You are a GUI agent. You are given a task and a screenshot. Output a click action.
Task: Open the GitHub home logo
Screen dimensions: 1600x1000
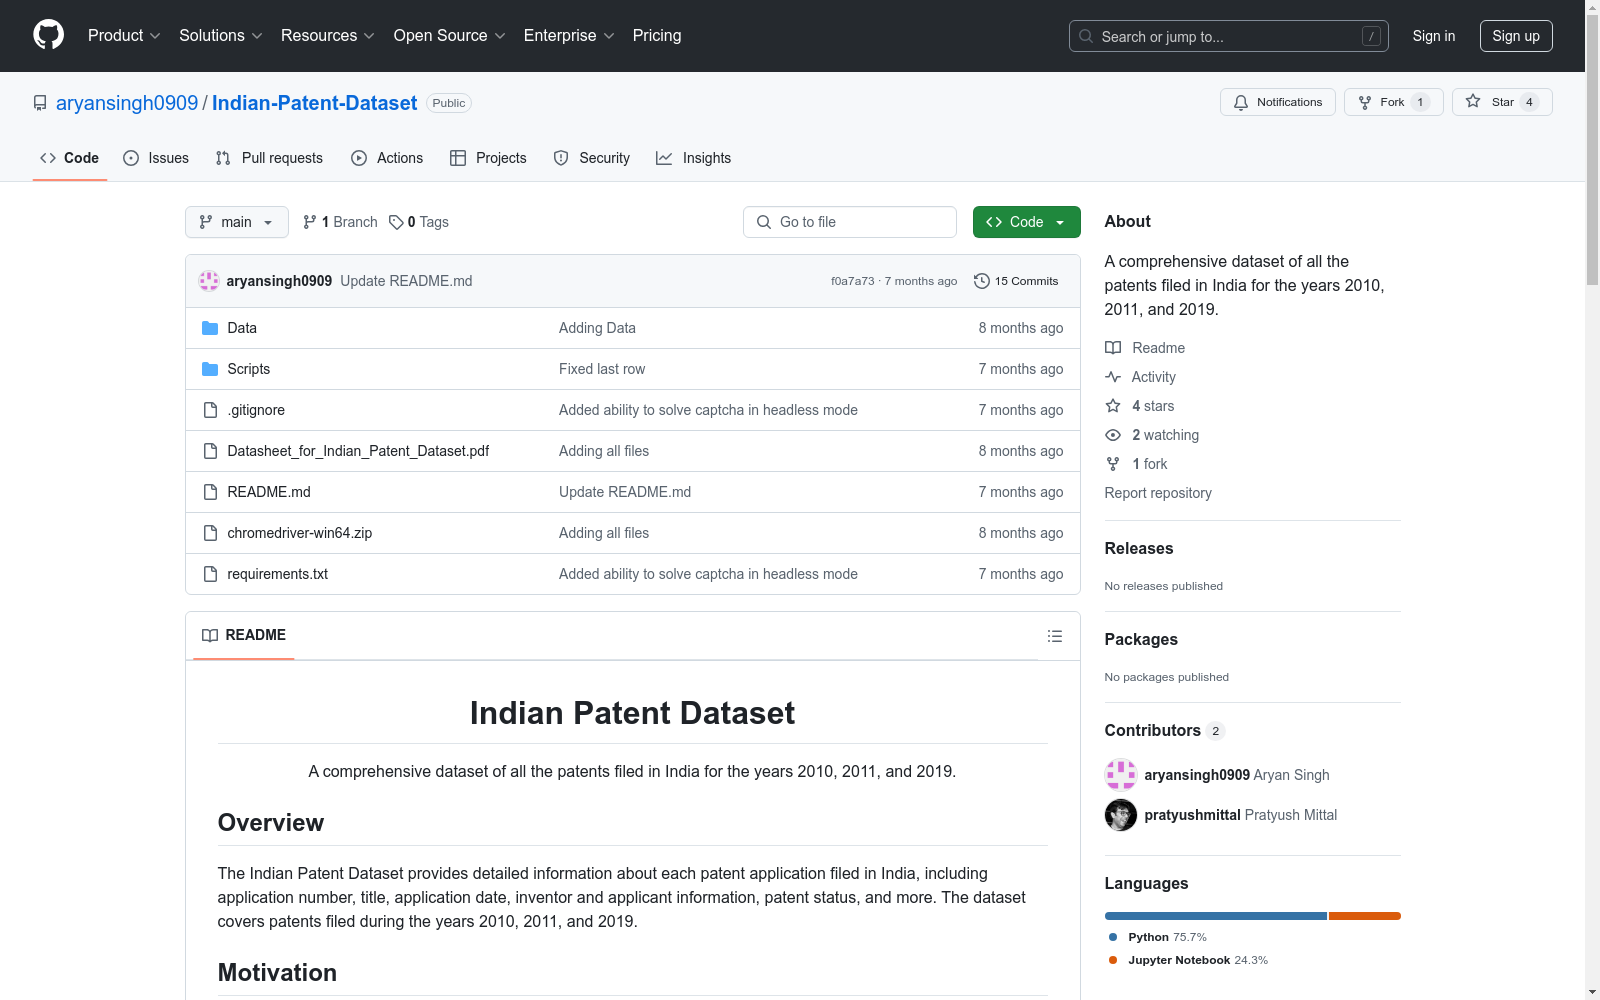(x=48, y=35)
